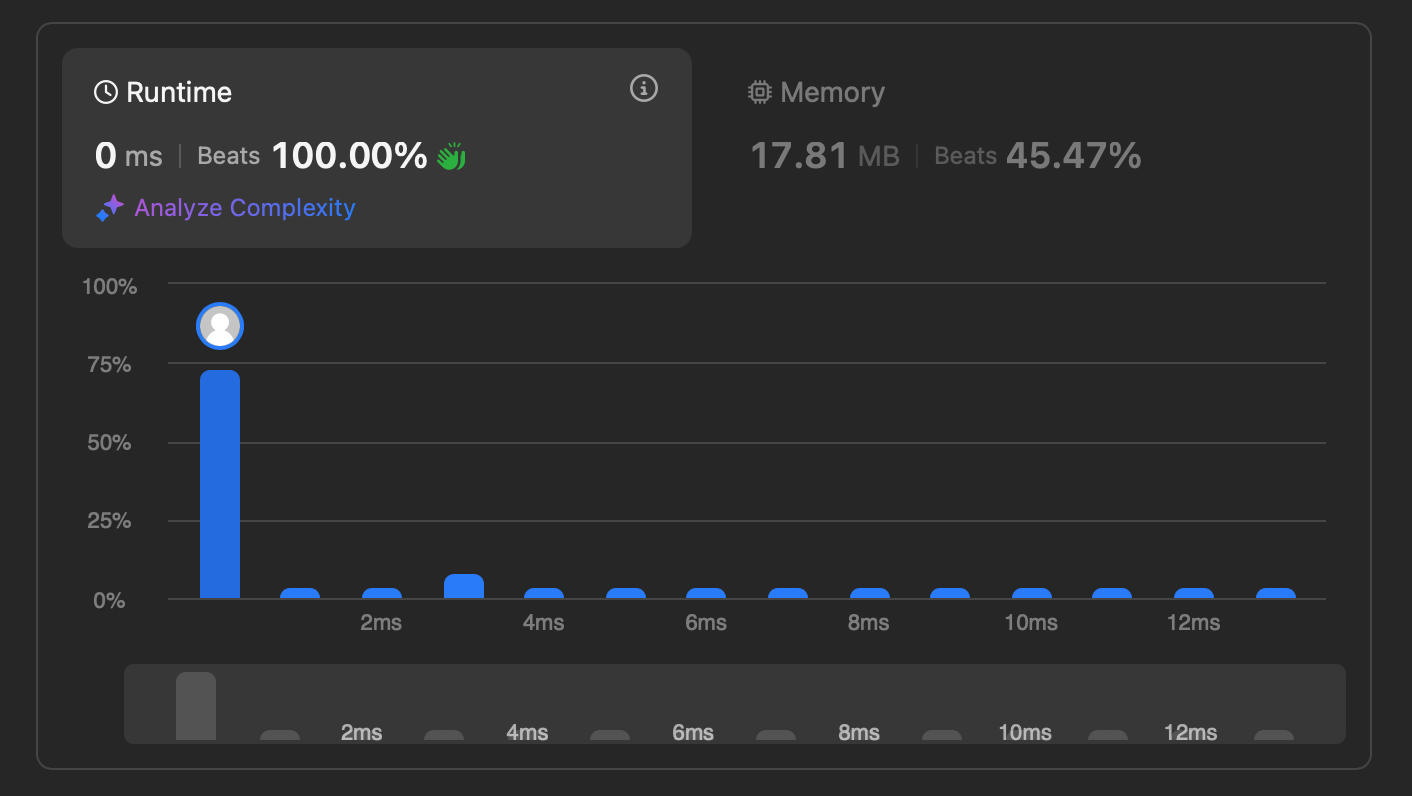
Task: Click the "10ms" label on the main chart axis
Action: coord(1031,623)
